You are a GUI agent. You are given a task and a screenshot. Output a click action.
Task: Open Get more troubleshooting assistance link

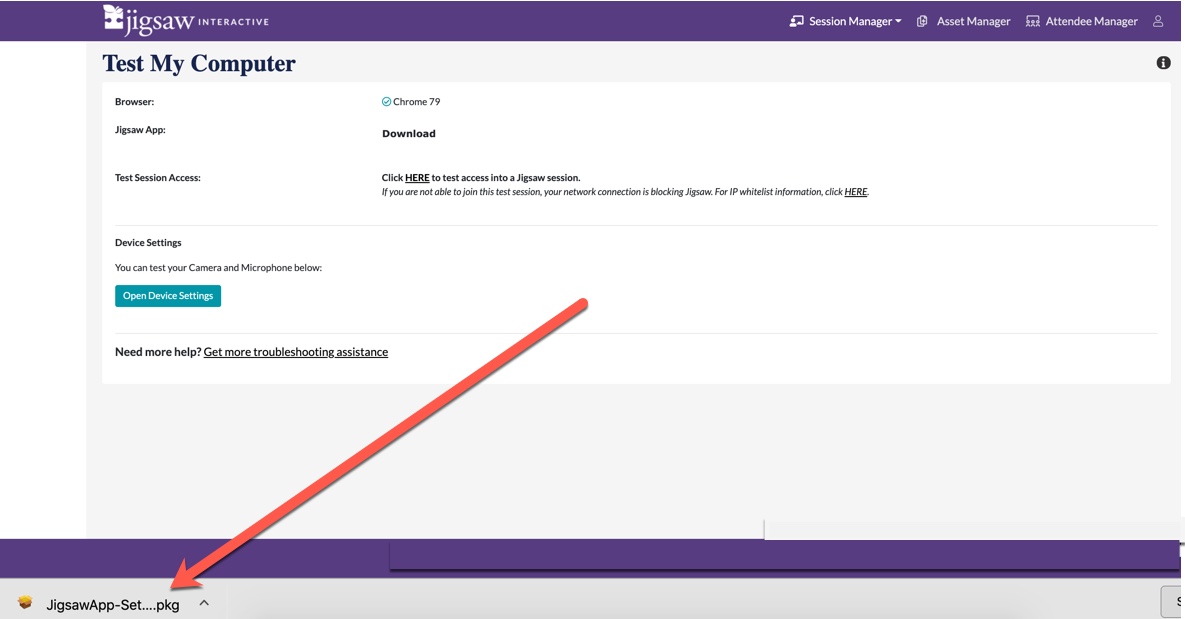(295, 352)
